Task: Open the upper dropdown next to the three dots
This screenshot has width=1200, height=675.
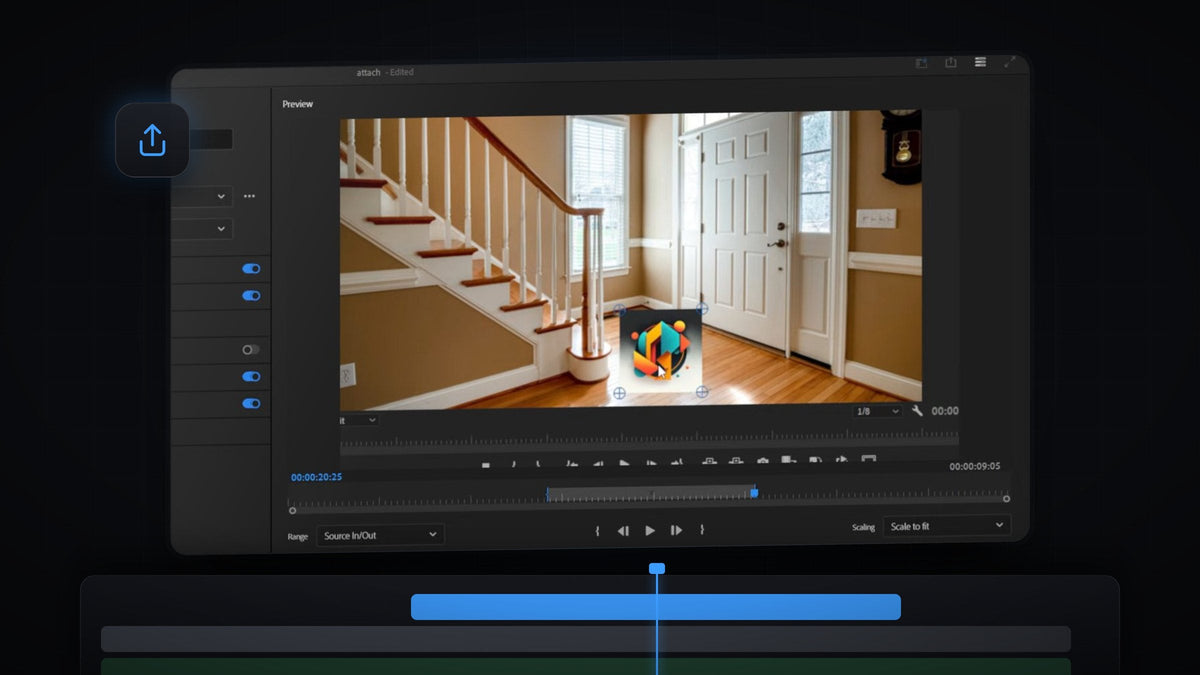Action: (203, 196)
